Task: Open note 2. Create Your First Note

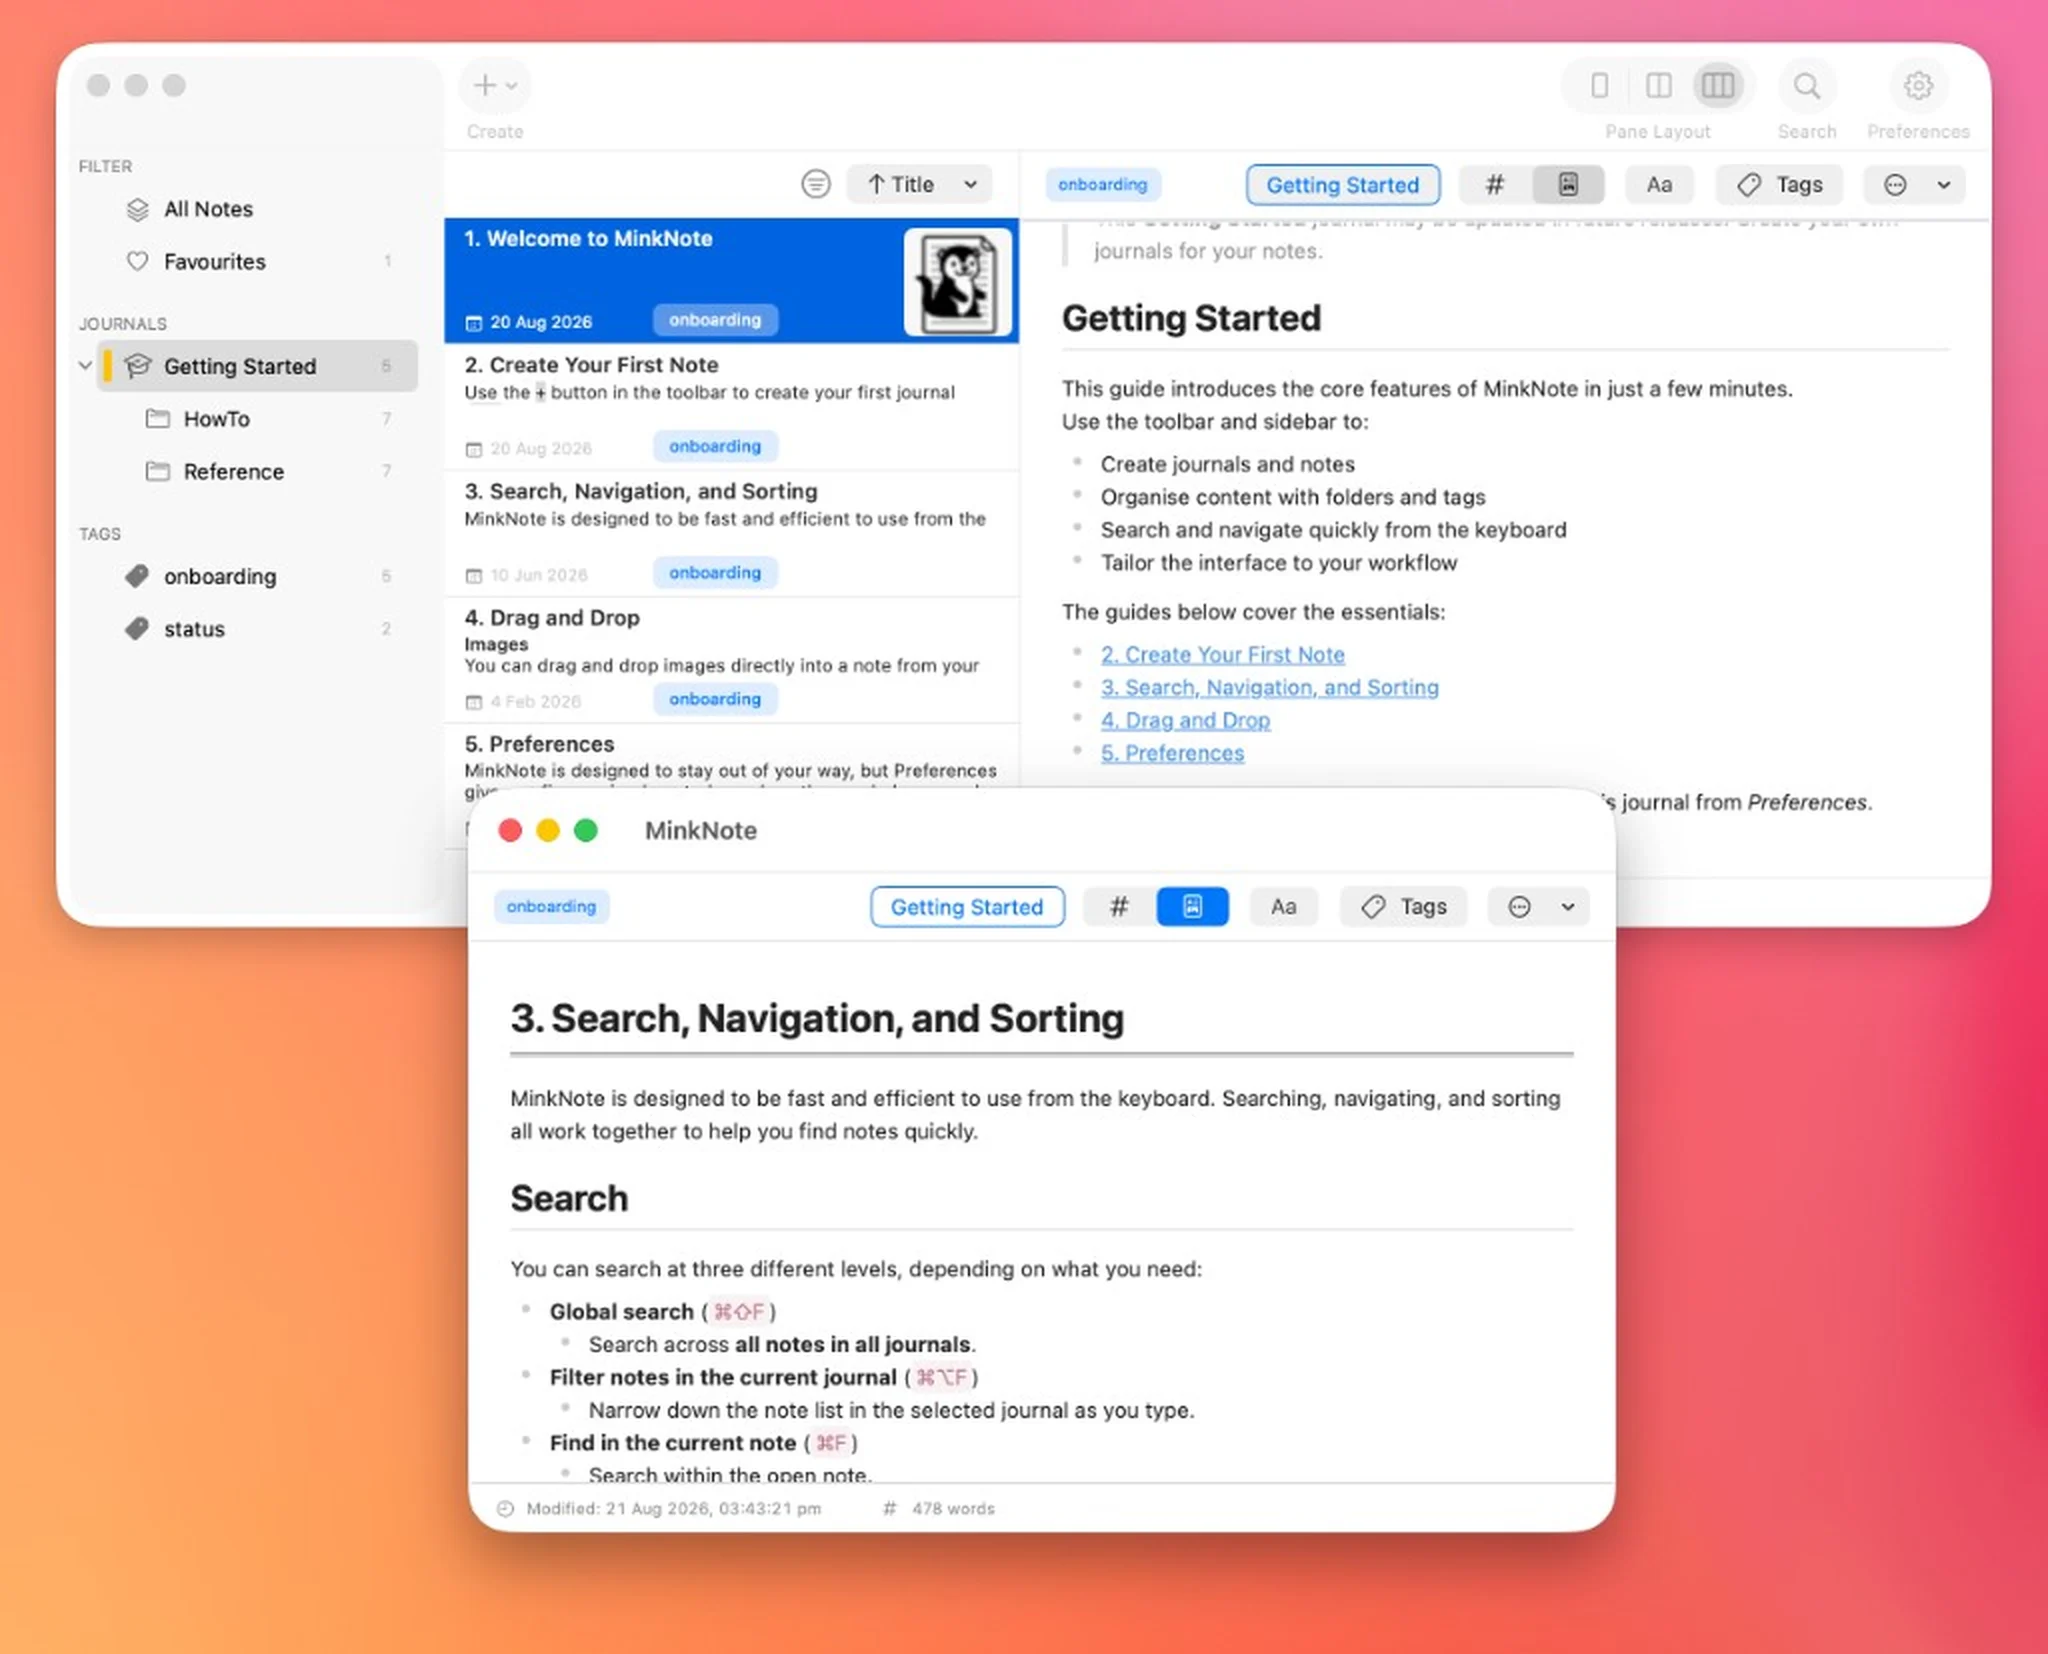Action: pos(731,407)
